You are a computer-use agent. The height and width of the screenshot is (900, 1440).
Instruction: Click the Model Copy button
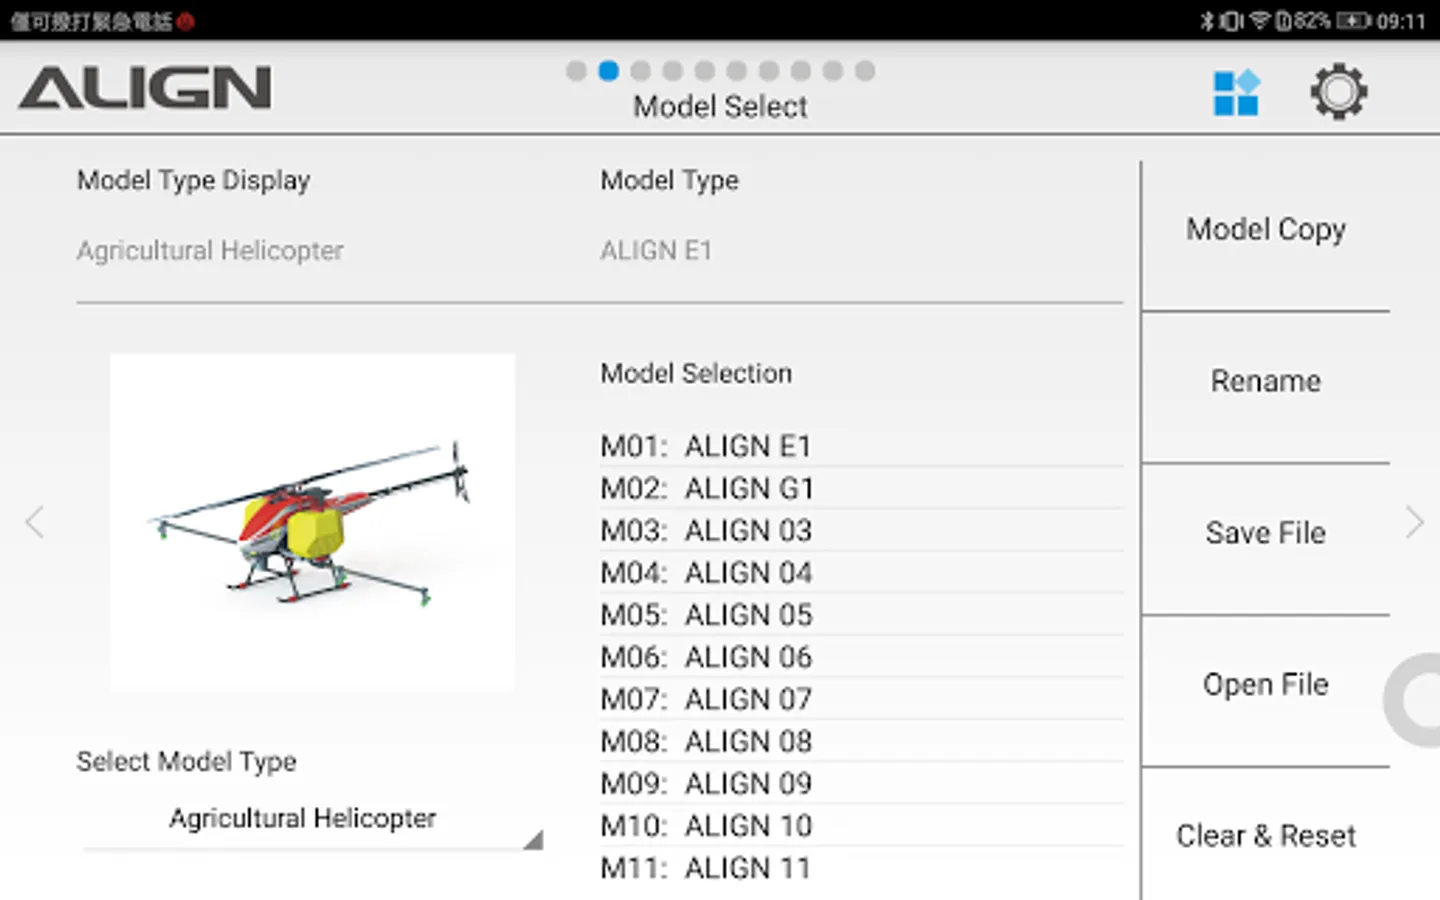point(1266,231)
